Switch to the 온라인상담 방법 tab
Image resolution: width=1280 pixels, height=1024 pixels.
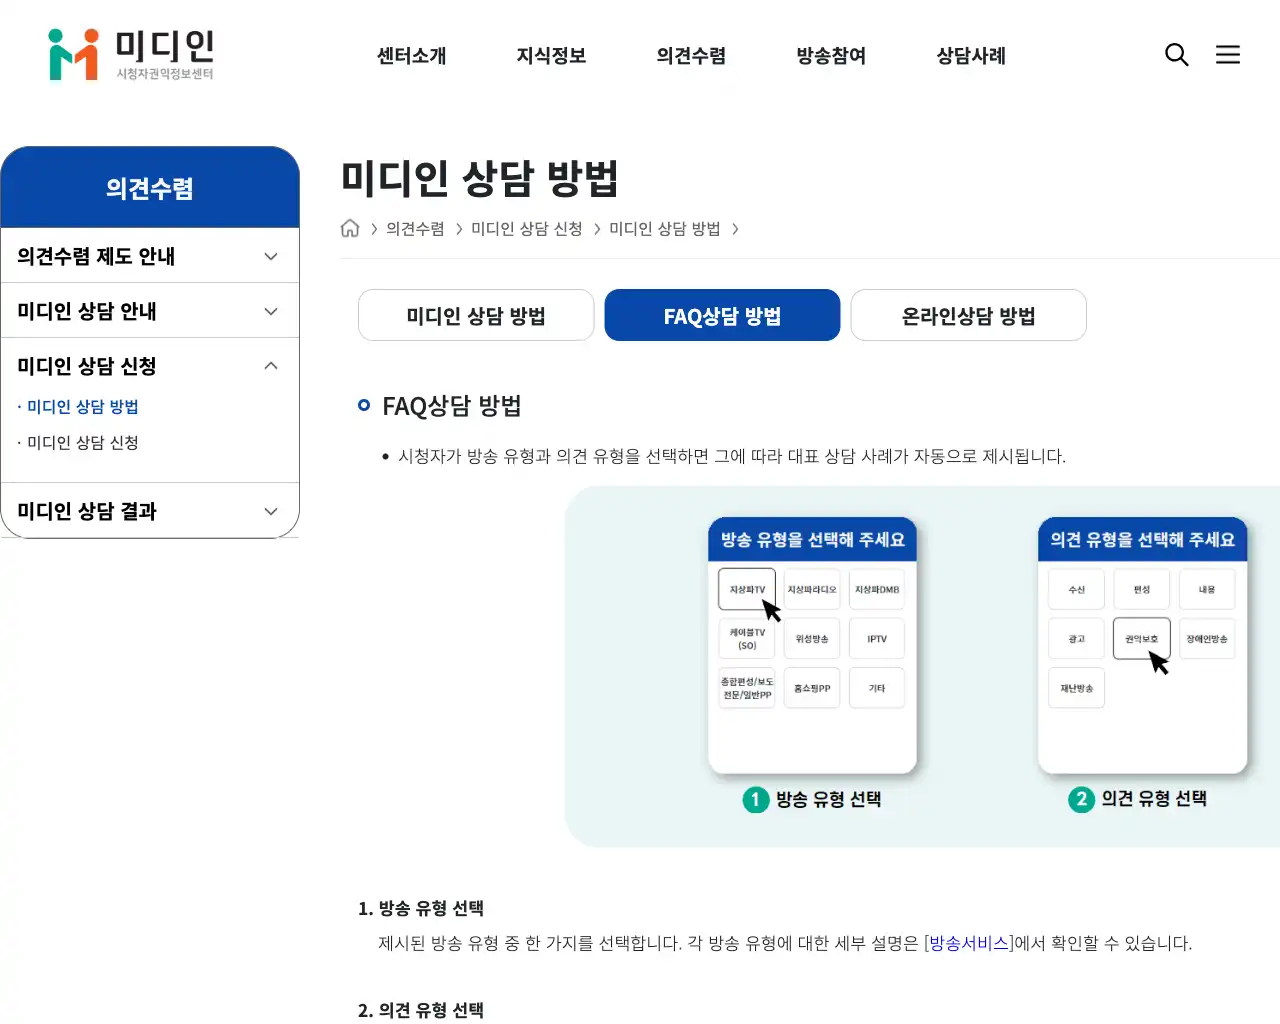click(968, 315)
